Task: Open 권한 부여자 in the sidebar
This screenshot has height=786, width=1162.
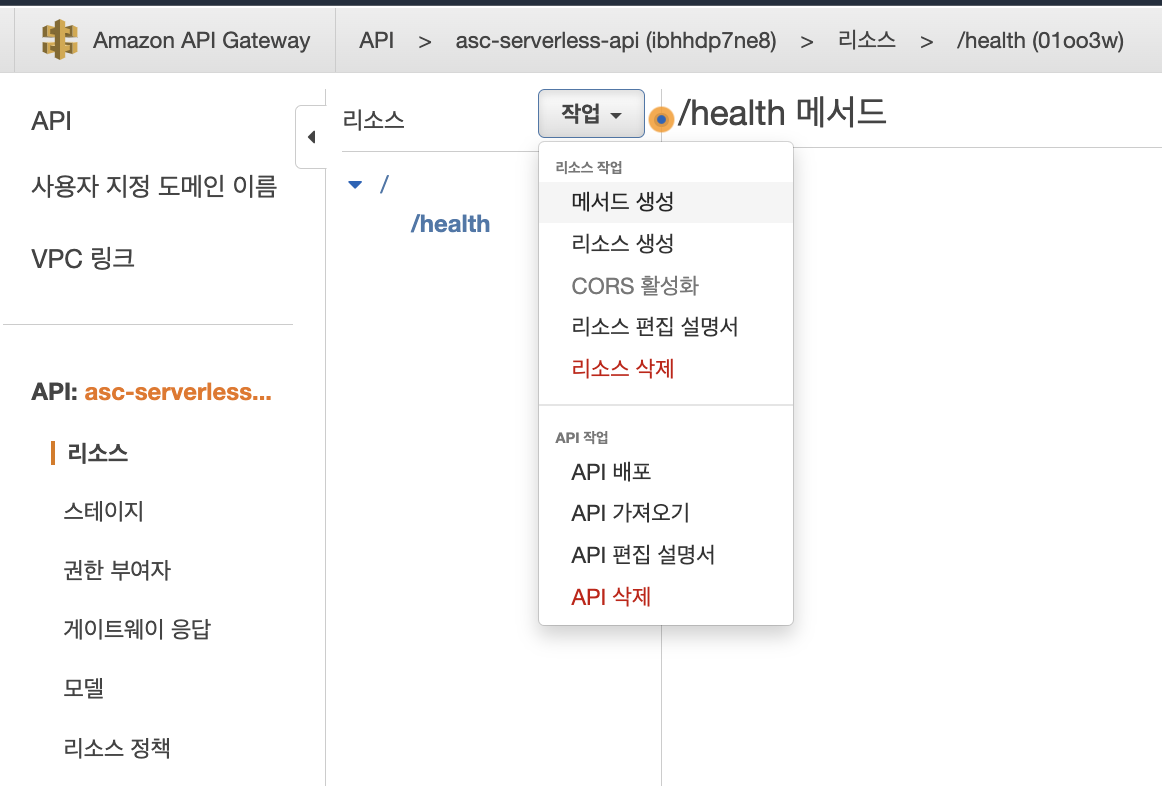Action: pos(117,570)
